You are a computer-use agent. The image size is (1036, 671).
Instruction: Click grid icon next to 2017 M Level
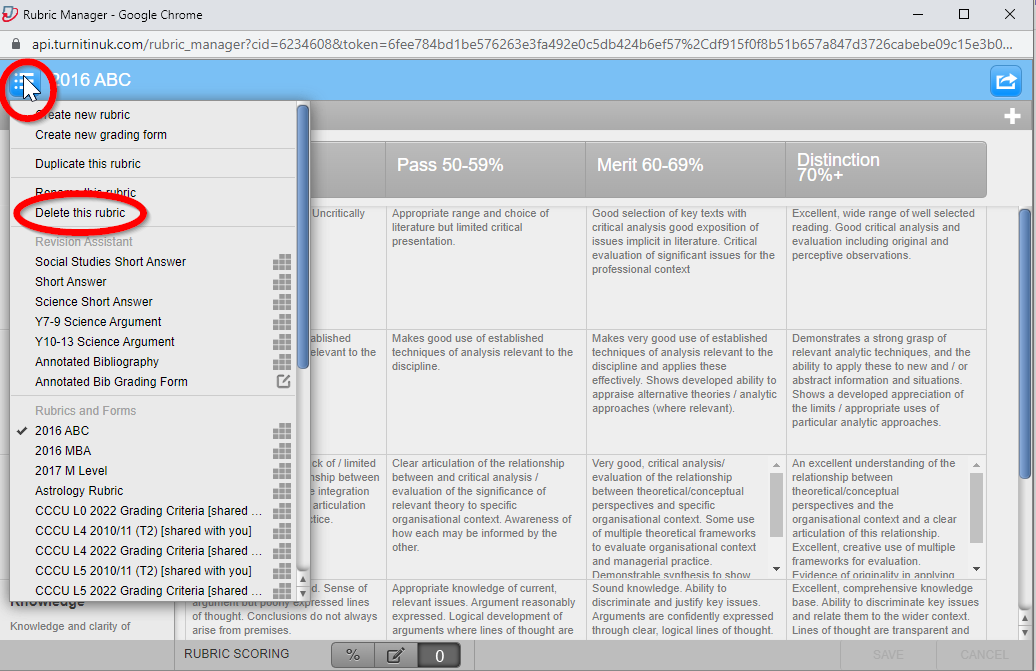click(x=282, y=471)
